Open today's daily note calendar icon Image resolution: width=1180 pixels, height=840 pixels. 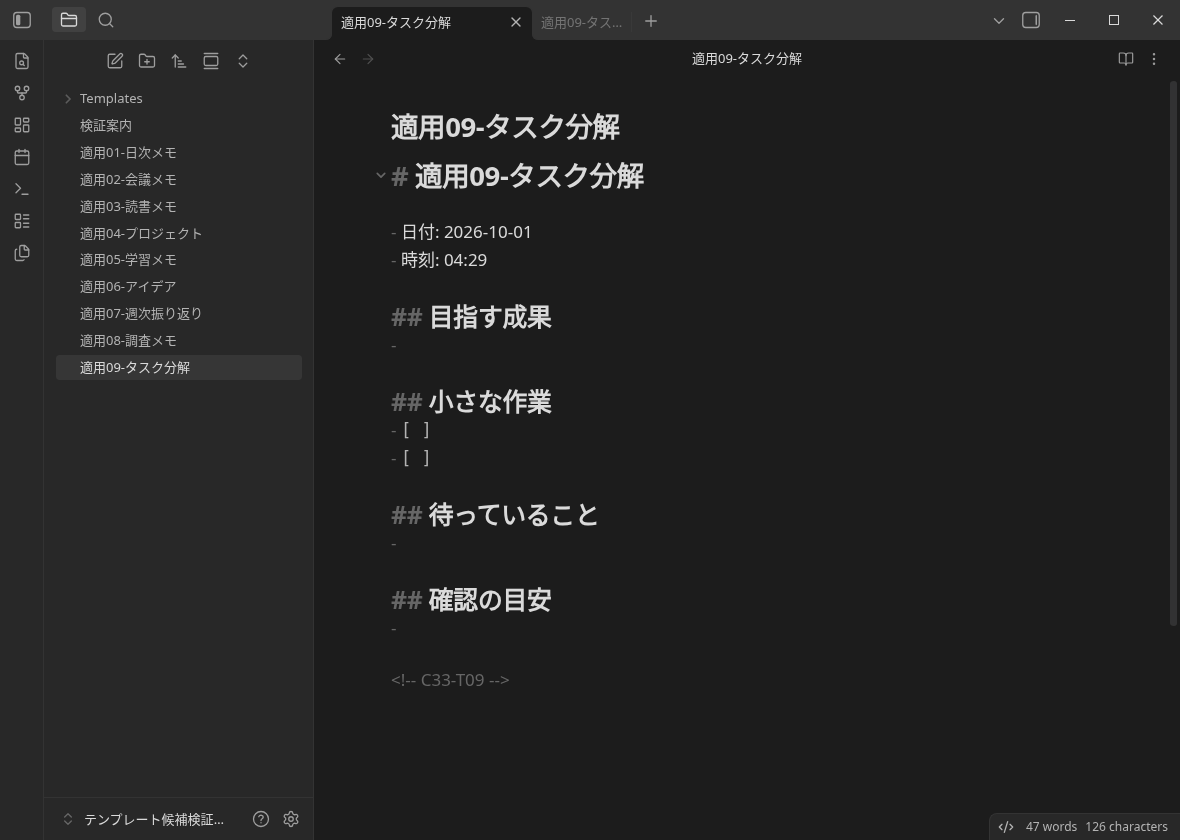point(22,157)
